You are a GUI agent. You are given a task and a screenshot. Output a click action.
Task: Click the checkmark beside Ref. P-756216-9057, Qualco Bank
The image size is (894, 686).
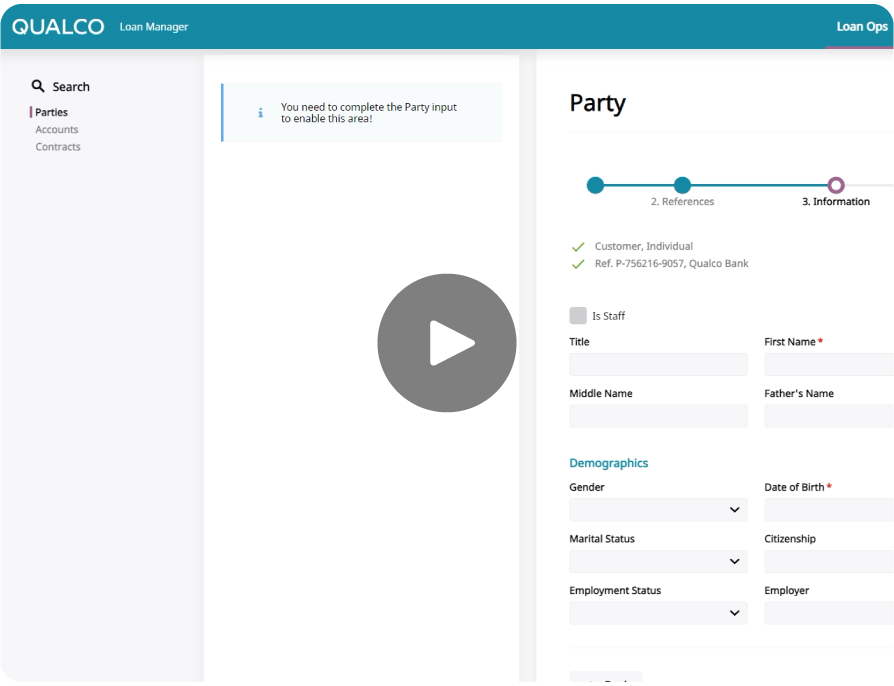coord(578,263)
